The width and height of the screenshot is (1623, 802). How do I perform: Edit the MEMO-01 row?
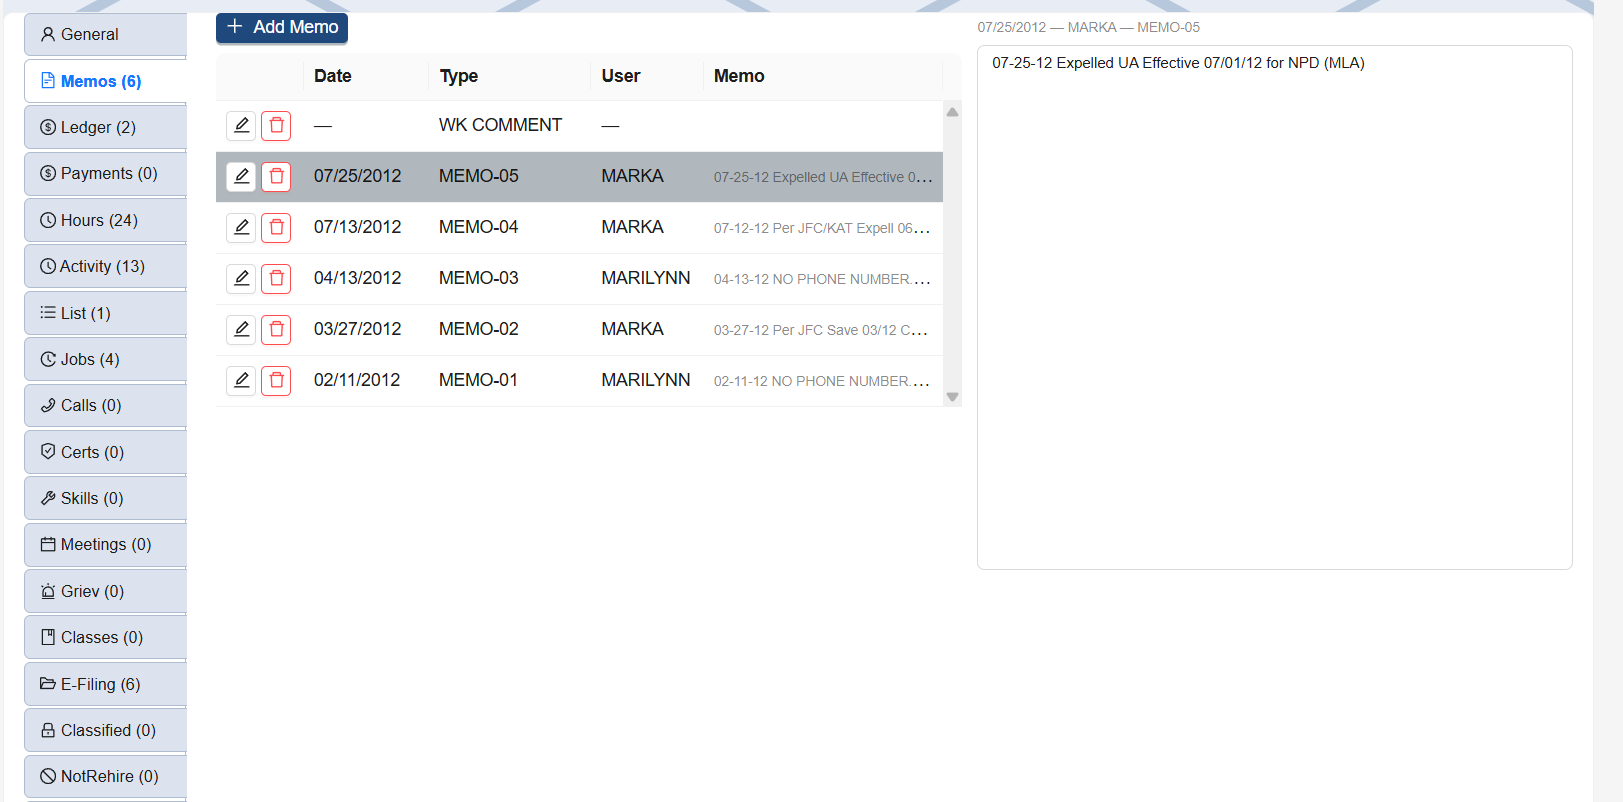241,381
